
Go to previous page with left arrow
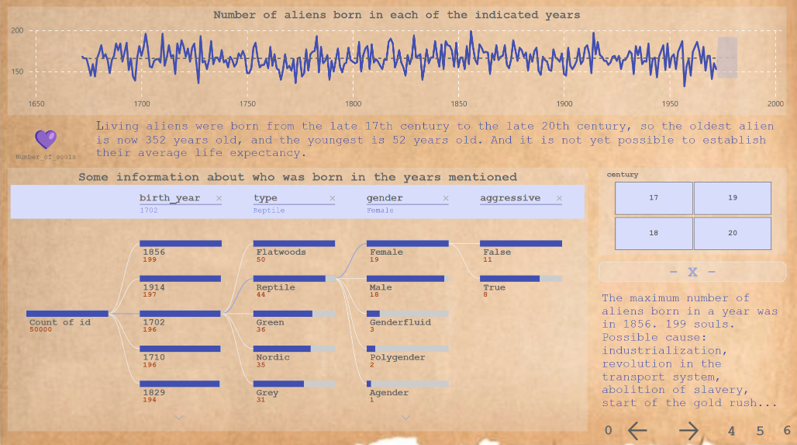[637, 431]
